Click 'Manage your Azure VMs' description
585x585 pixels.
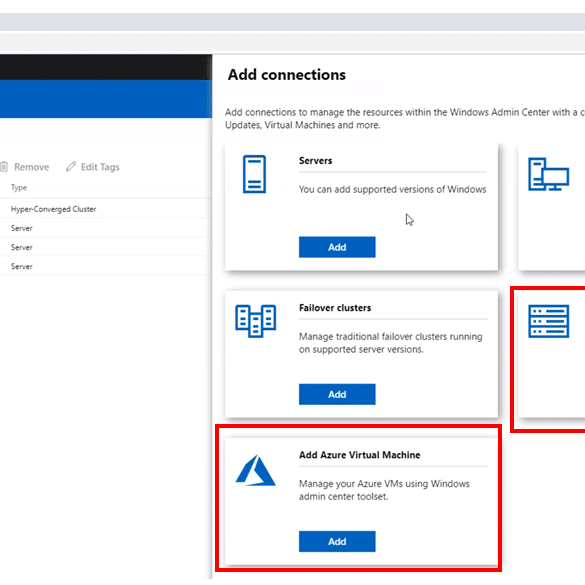[x=384, y=490]
